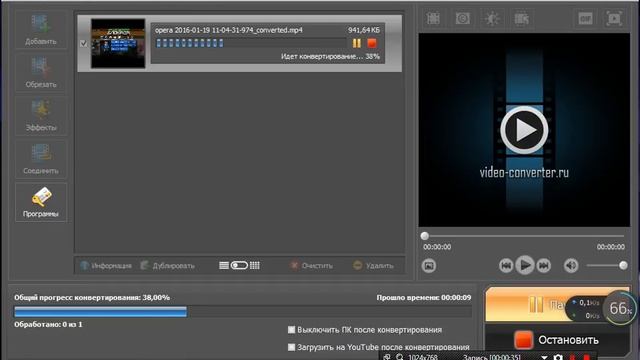640x360 pixels.
Task: Toggle fullscreen preview icon
Action: 614,18
